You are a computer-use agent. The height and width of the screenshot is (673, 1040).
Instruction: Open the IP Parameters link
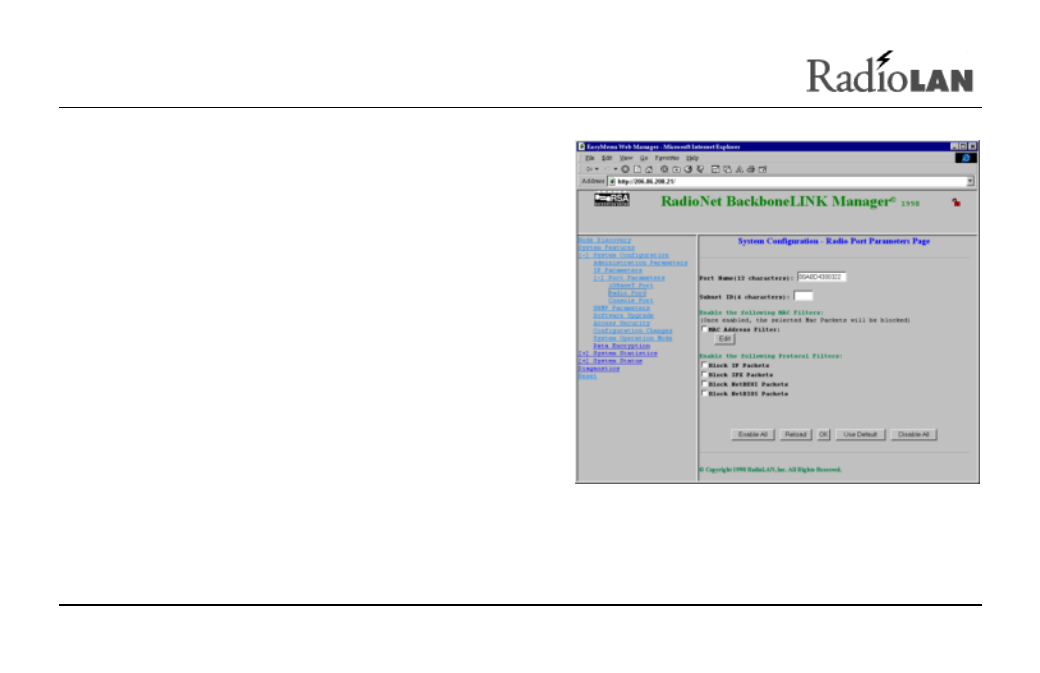618,271
